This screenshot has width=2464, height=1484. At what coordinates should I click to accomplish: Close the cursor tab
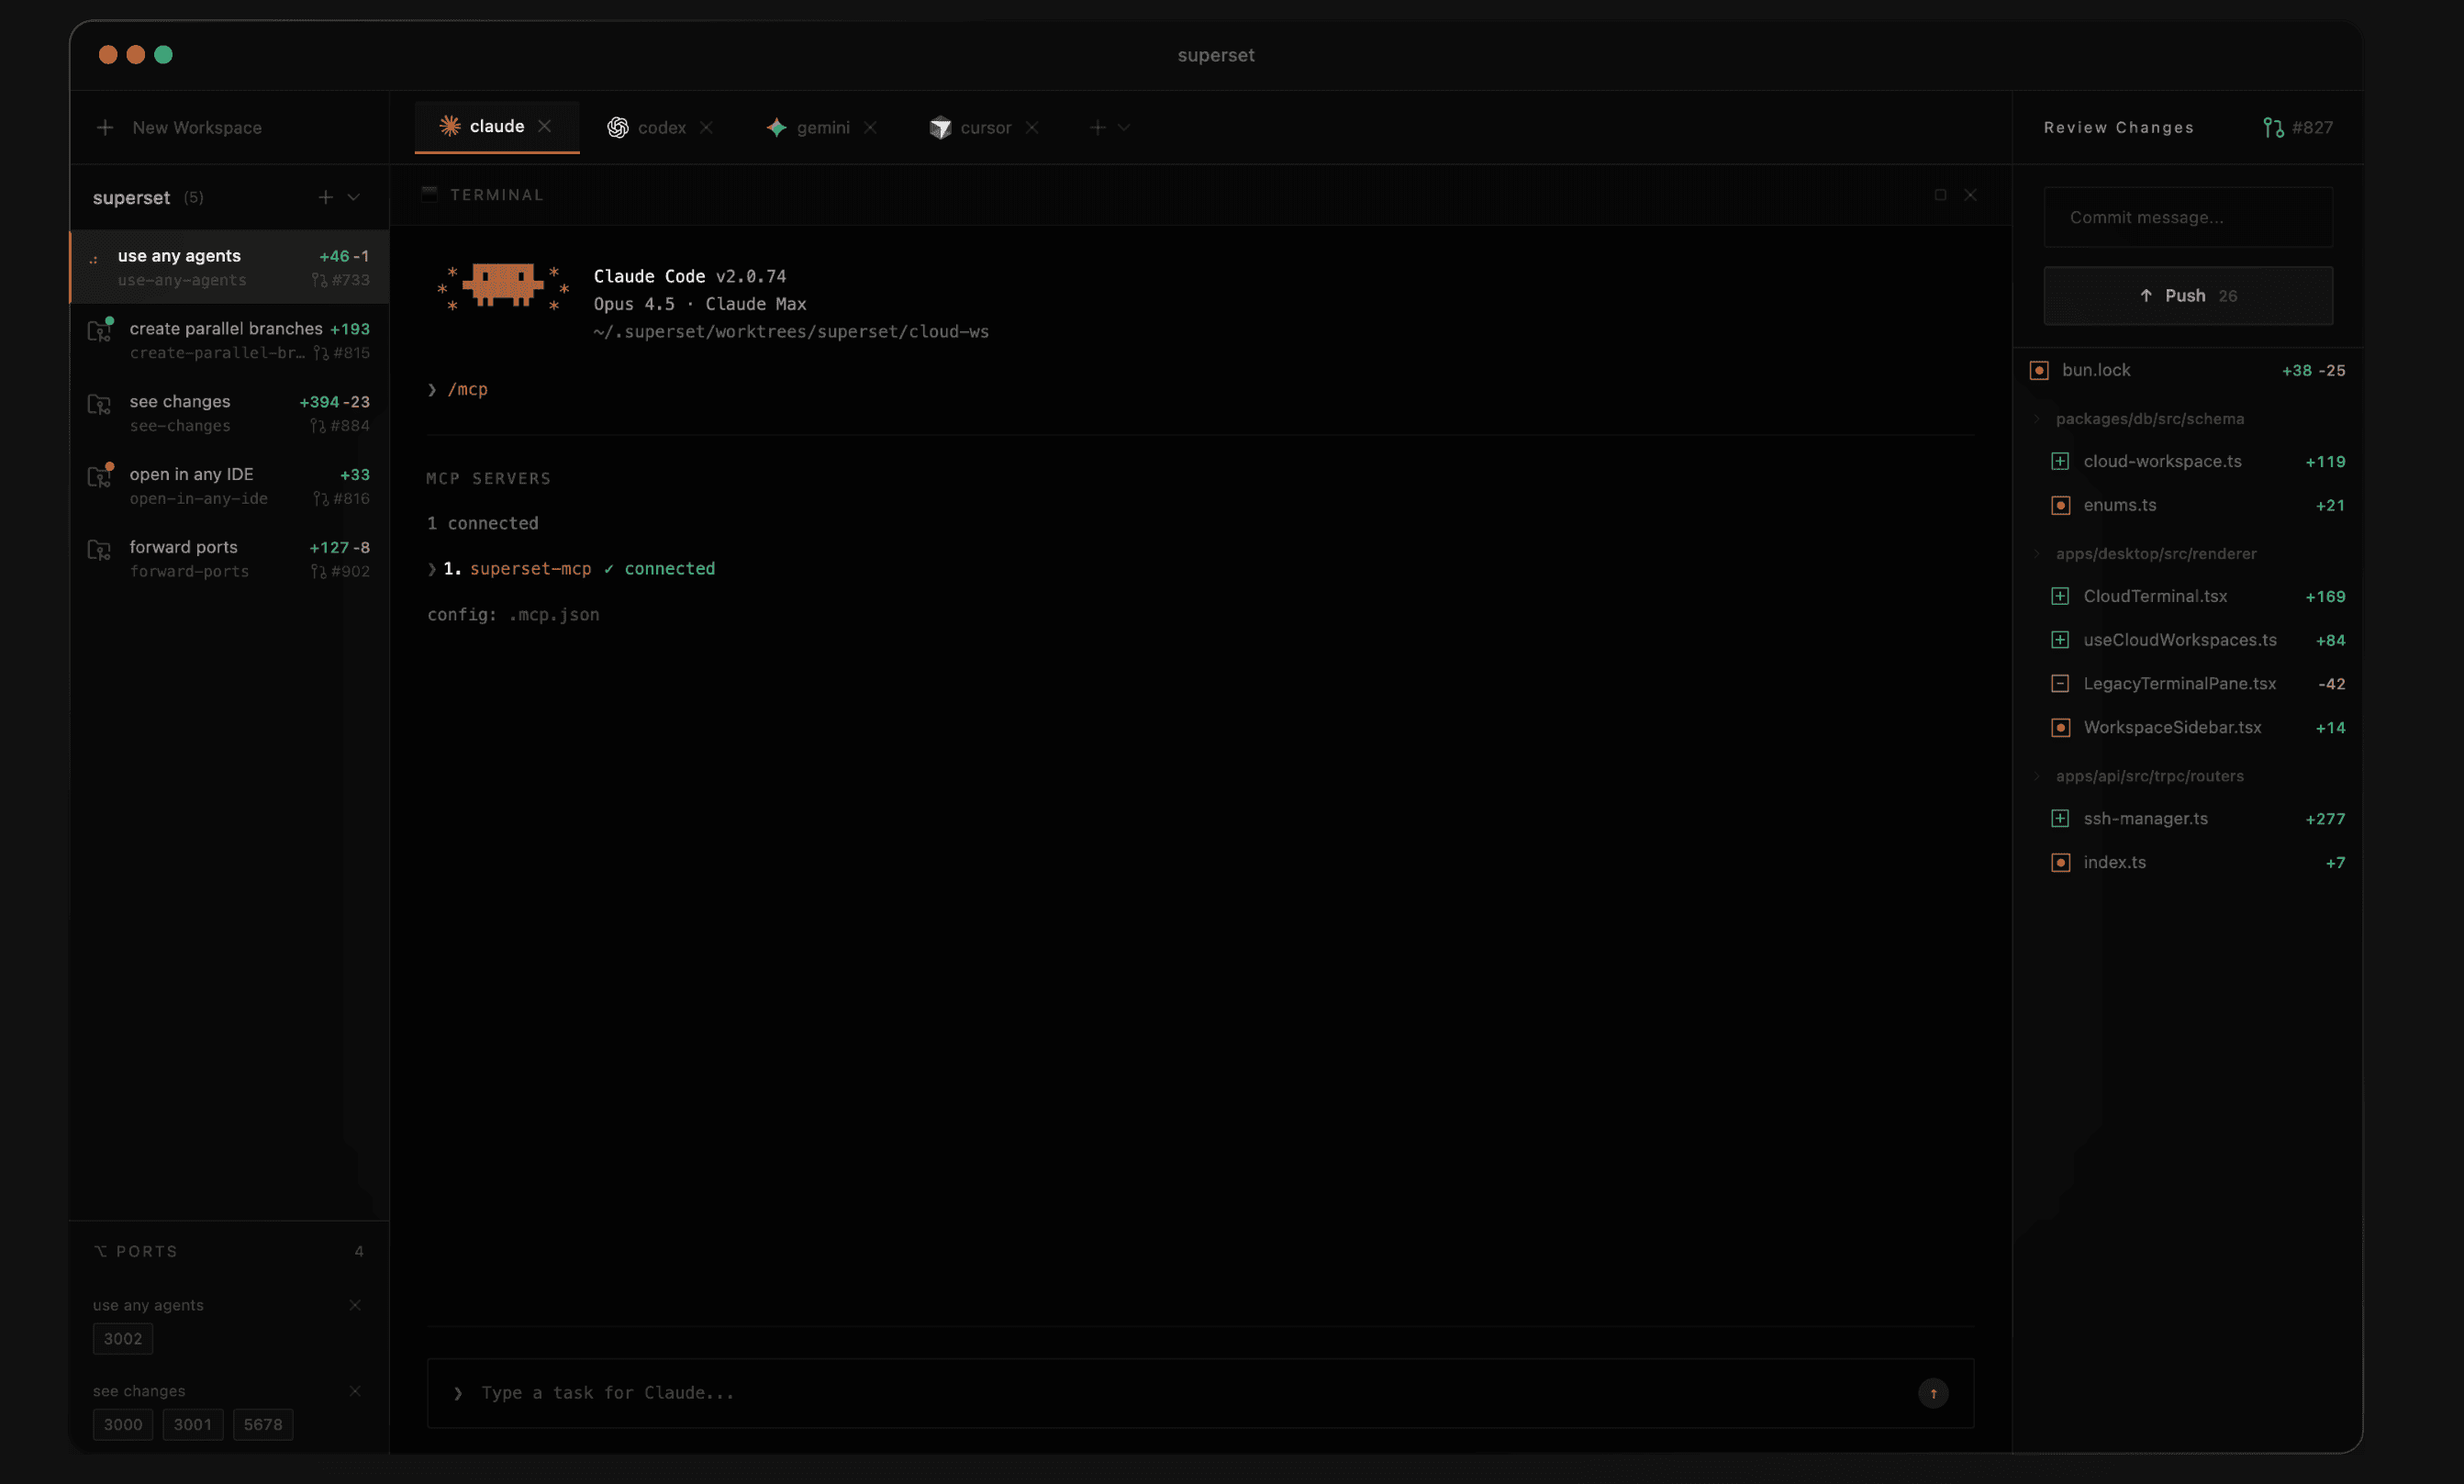1032,128
